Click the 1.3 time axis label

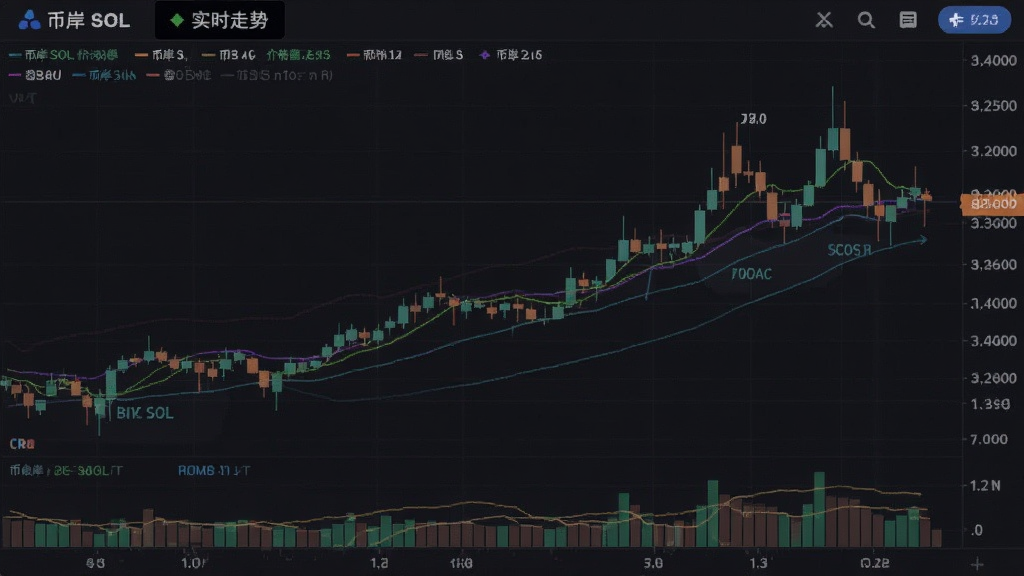(758, 563)
